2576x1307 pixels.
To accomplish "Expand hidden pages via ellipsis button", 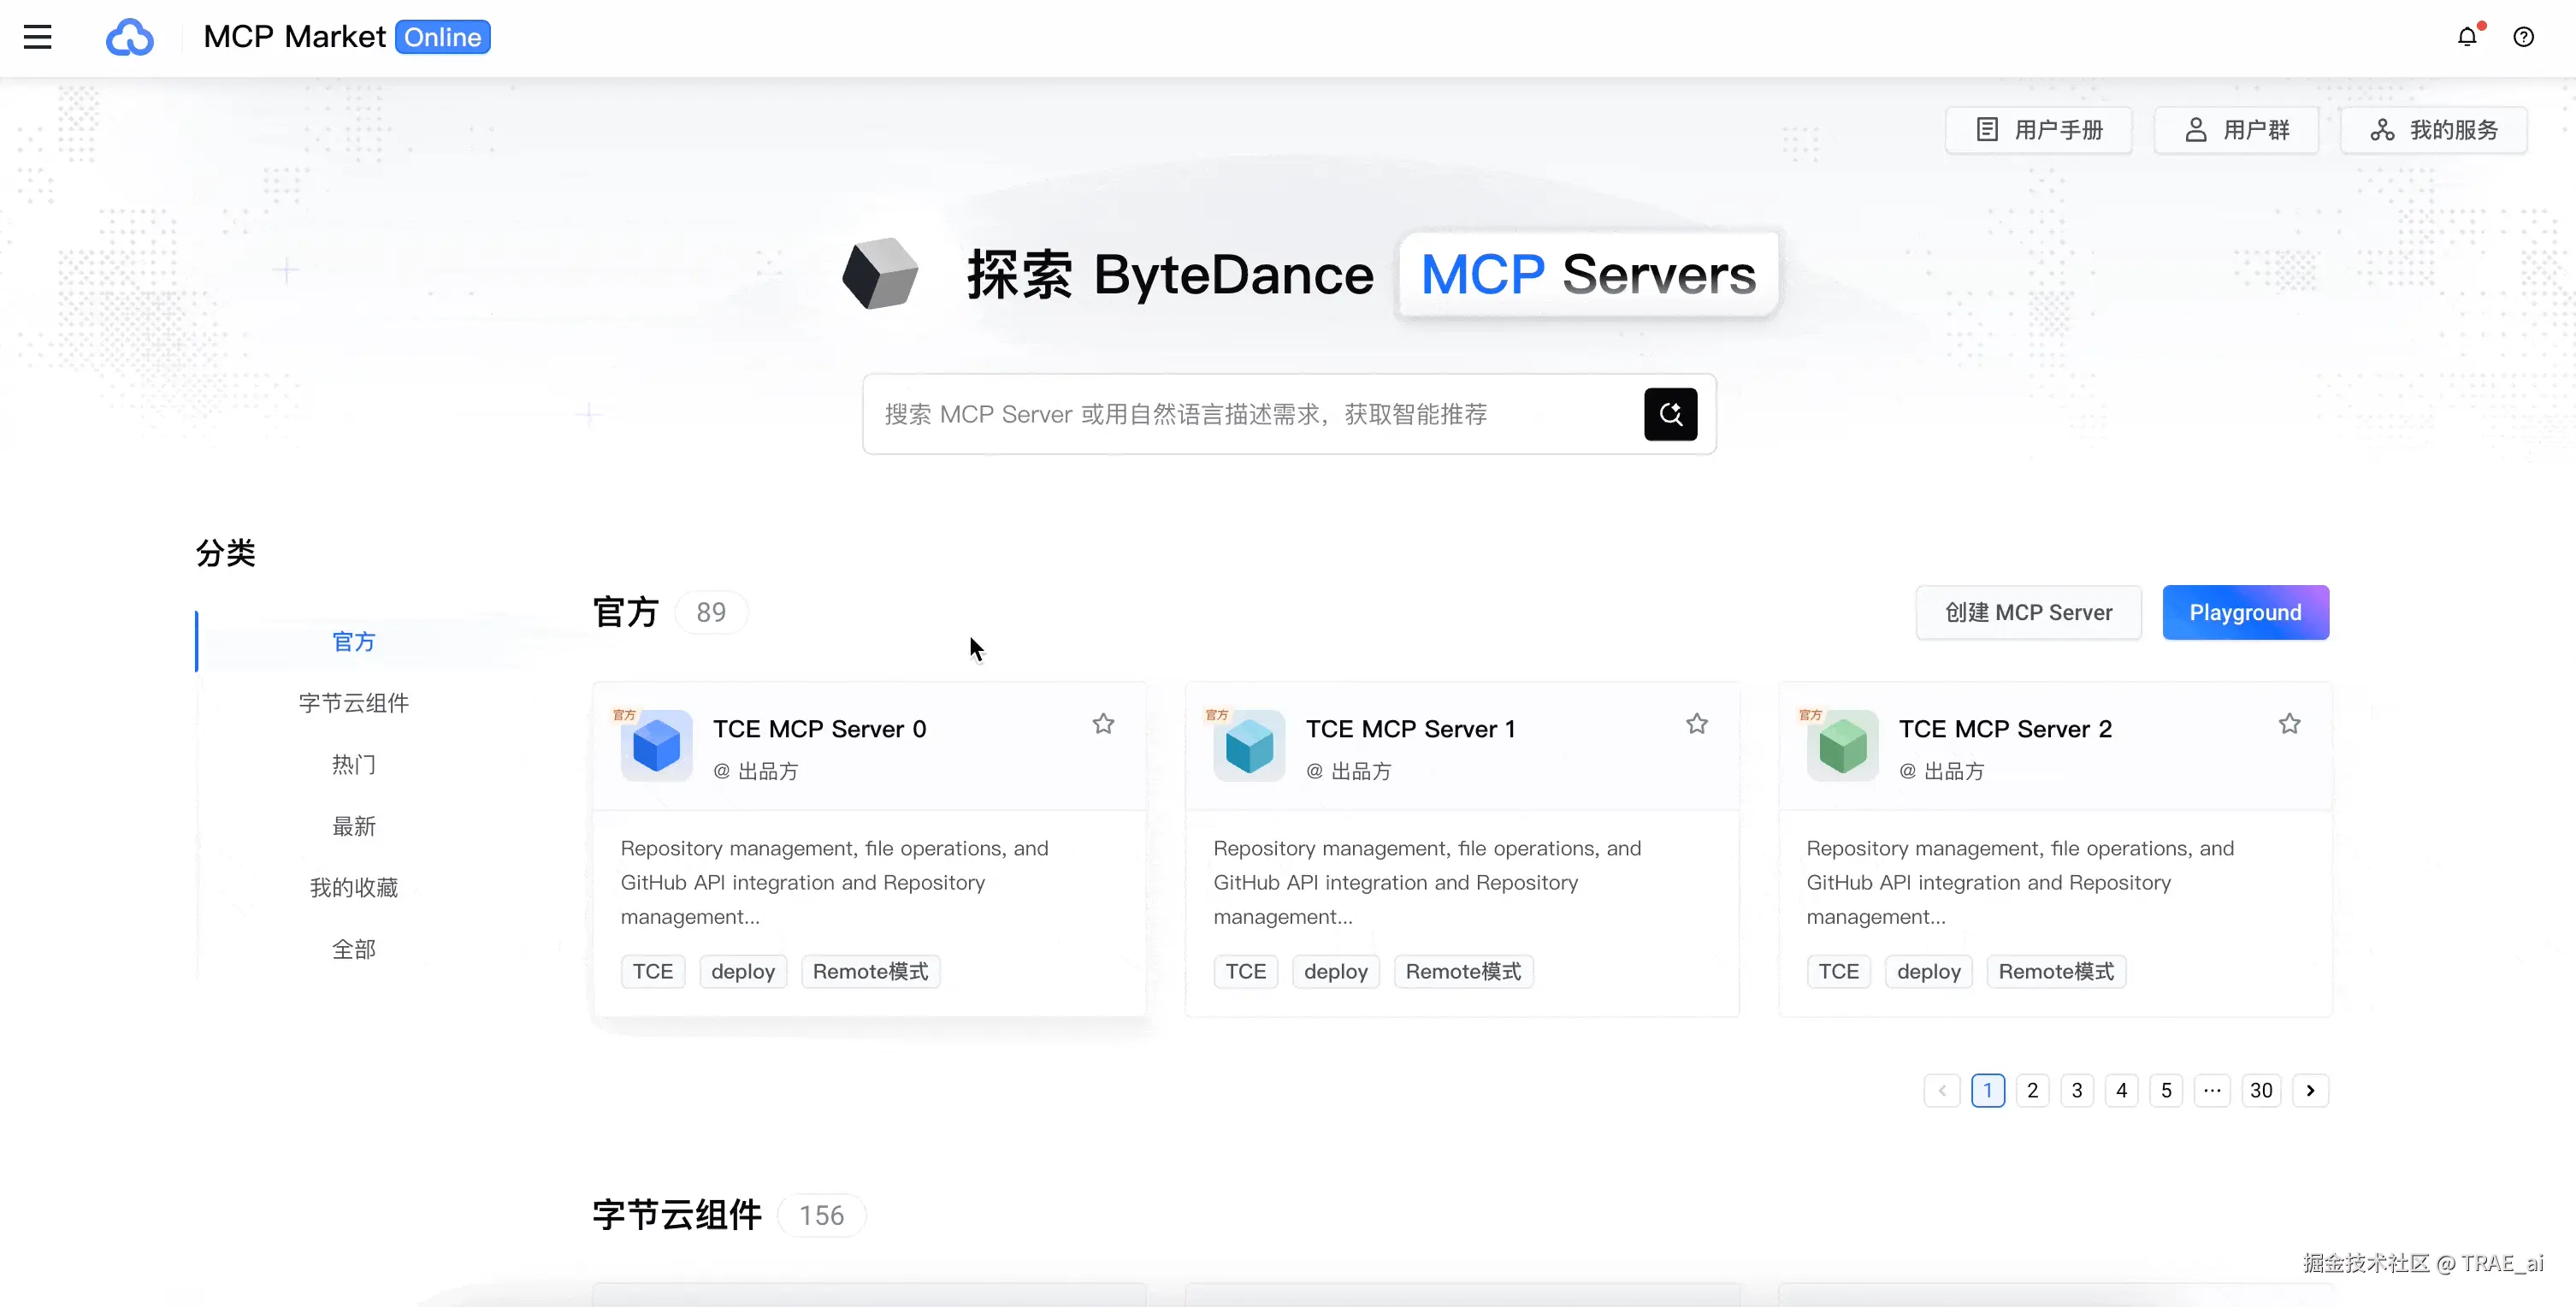I will [x=2212, y=1090].
